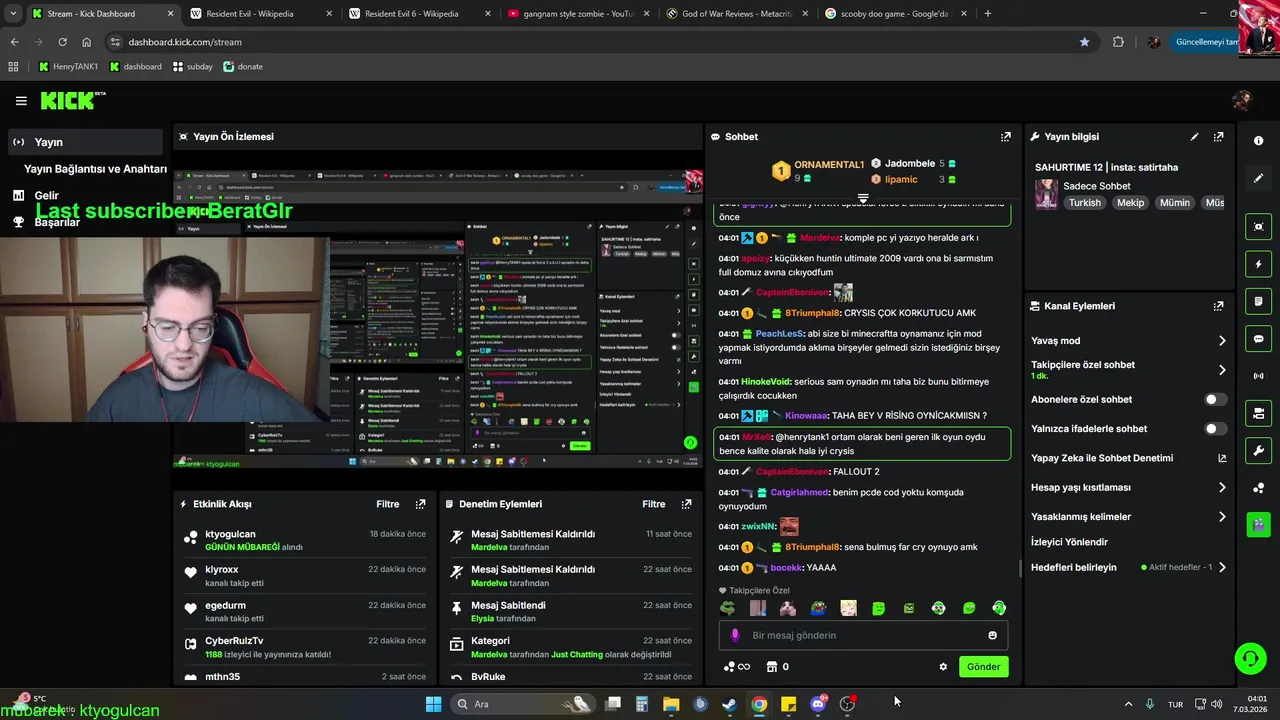The width and height of the screenshot is (1280, 720).
Task: Toggle the chat bubble icon in right sidebar
Action: 1258,339
